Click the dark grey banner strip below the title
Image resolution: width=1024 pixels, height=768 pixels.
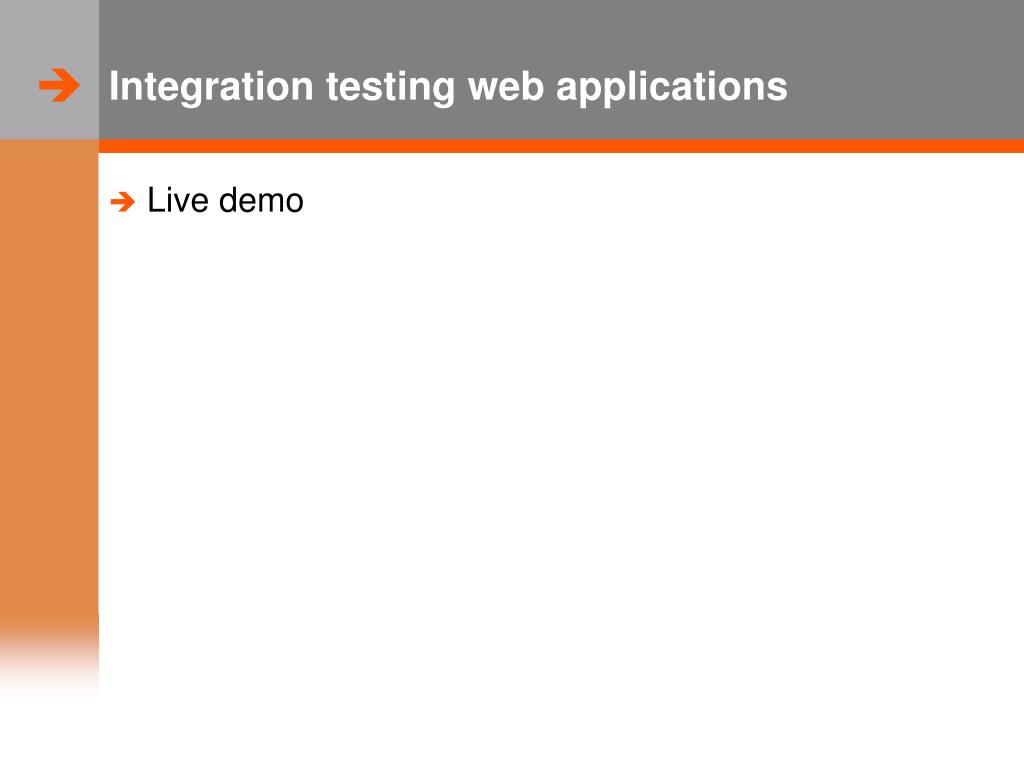click(x=561, y=125)
